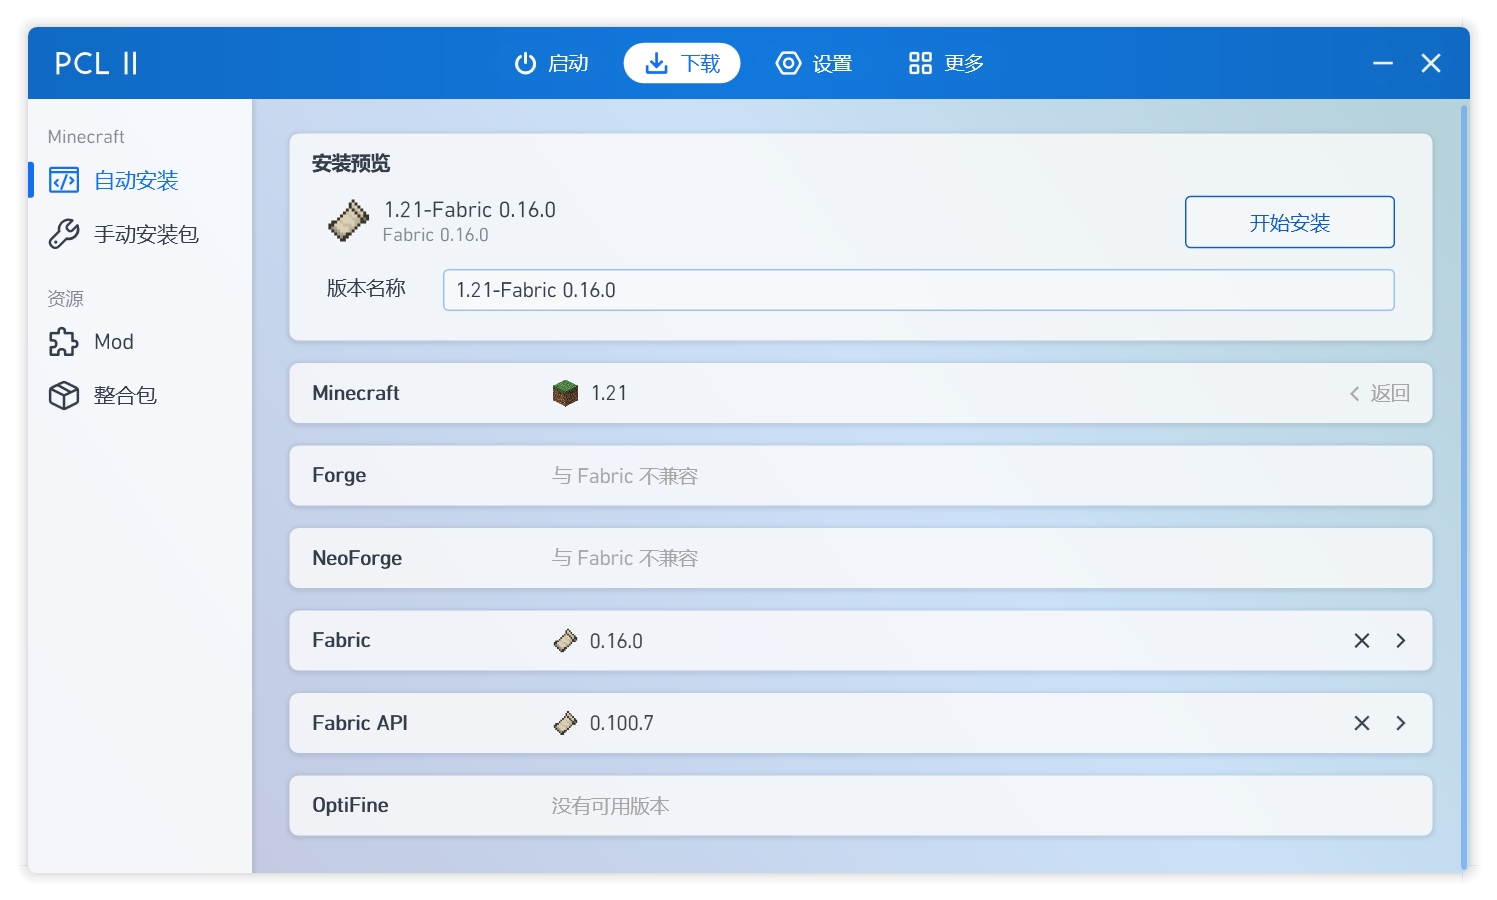This screenshot has width=1497, height=900.
Task: Click 返回 on the Minecraft row
Action: coord(1379,393)
